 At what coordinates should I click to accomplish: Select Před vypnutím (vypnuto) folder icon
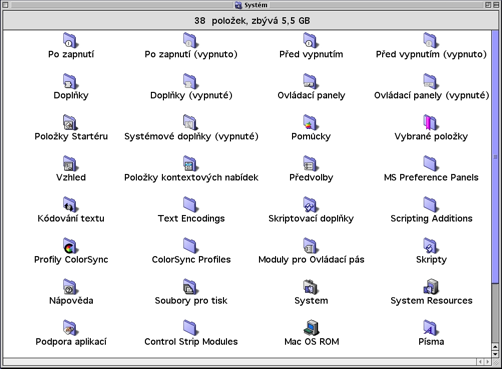[x=431, y=41]
